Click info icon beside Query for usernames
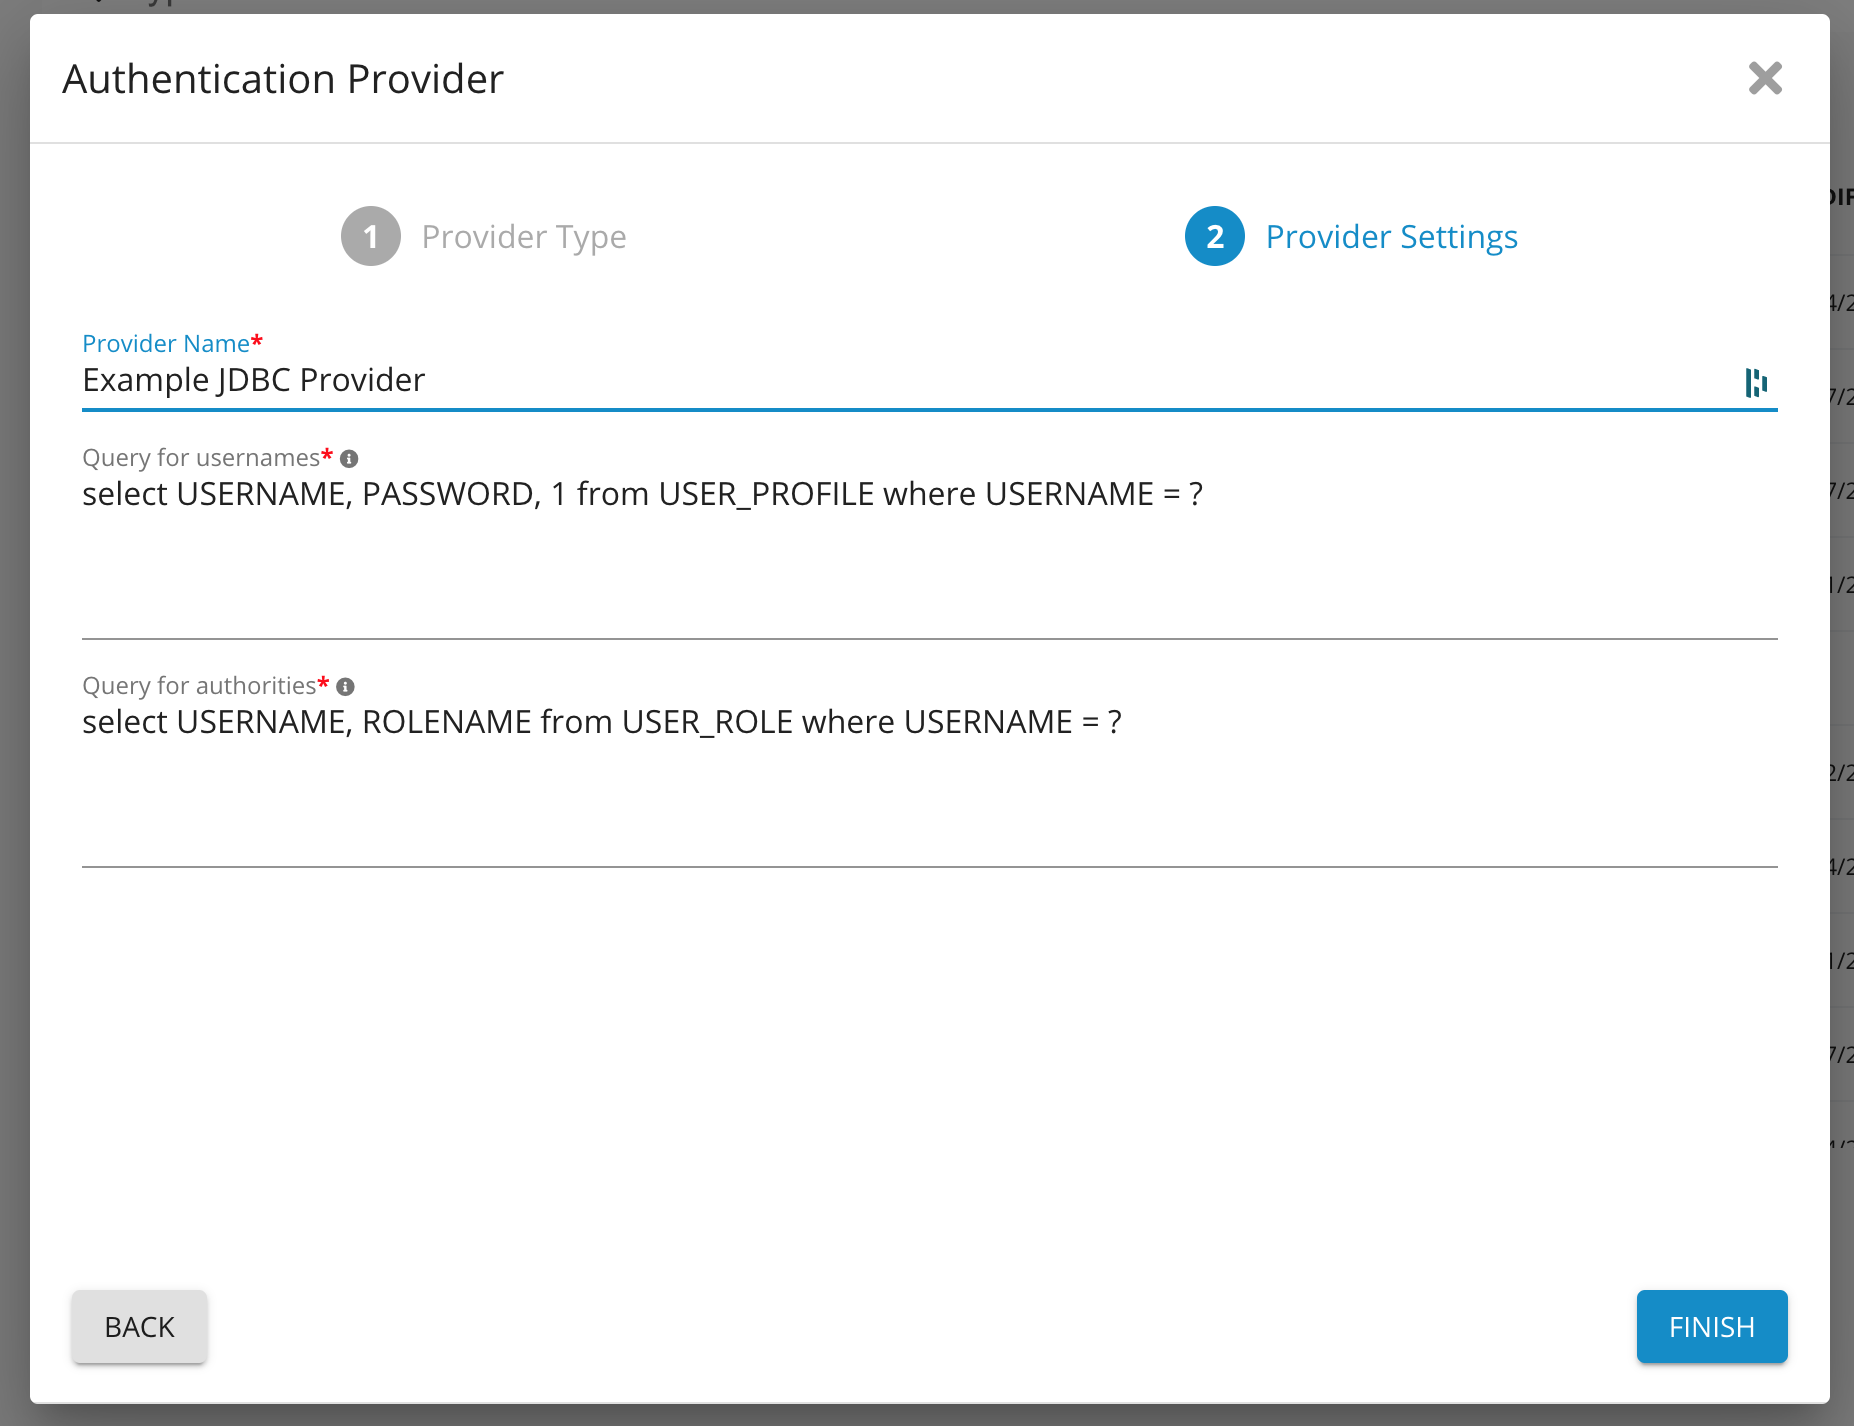The image size is (1854, 1426). (x=349, y=459)
